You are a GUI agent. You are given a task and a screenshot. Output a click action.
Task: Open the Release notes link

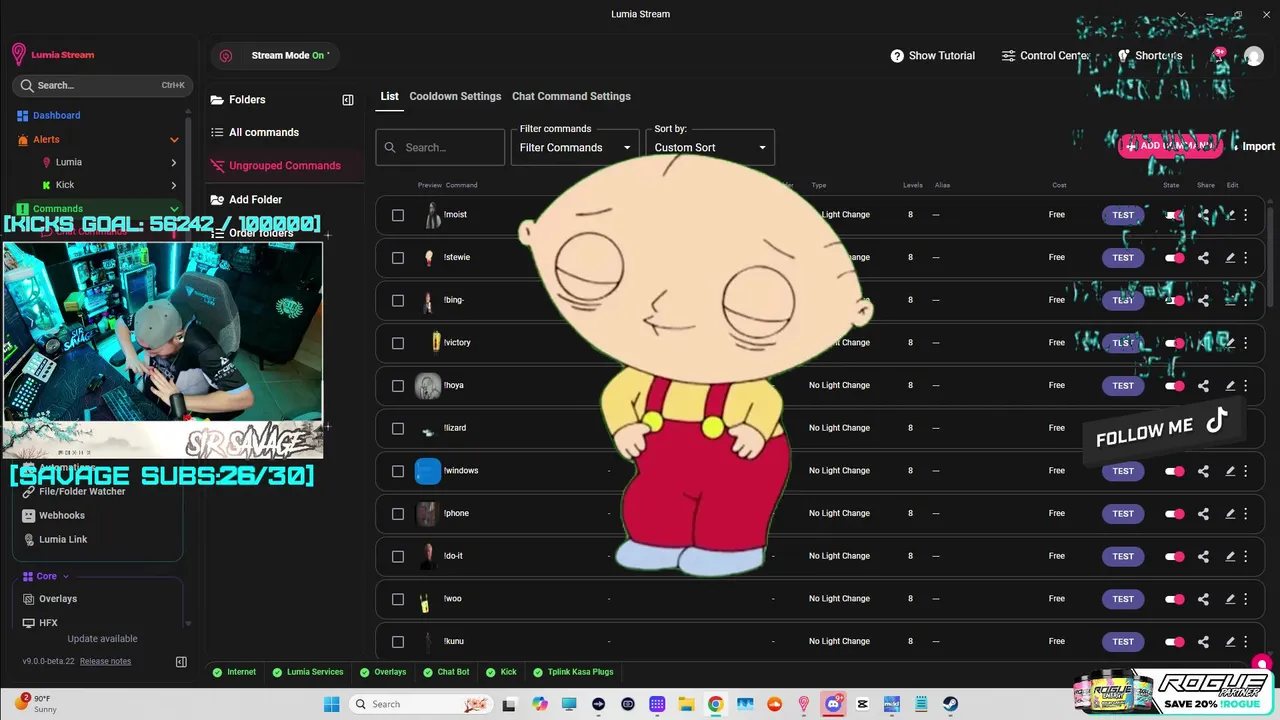[105, 661]
